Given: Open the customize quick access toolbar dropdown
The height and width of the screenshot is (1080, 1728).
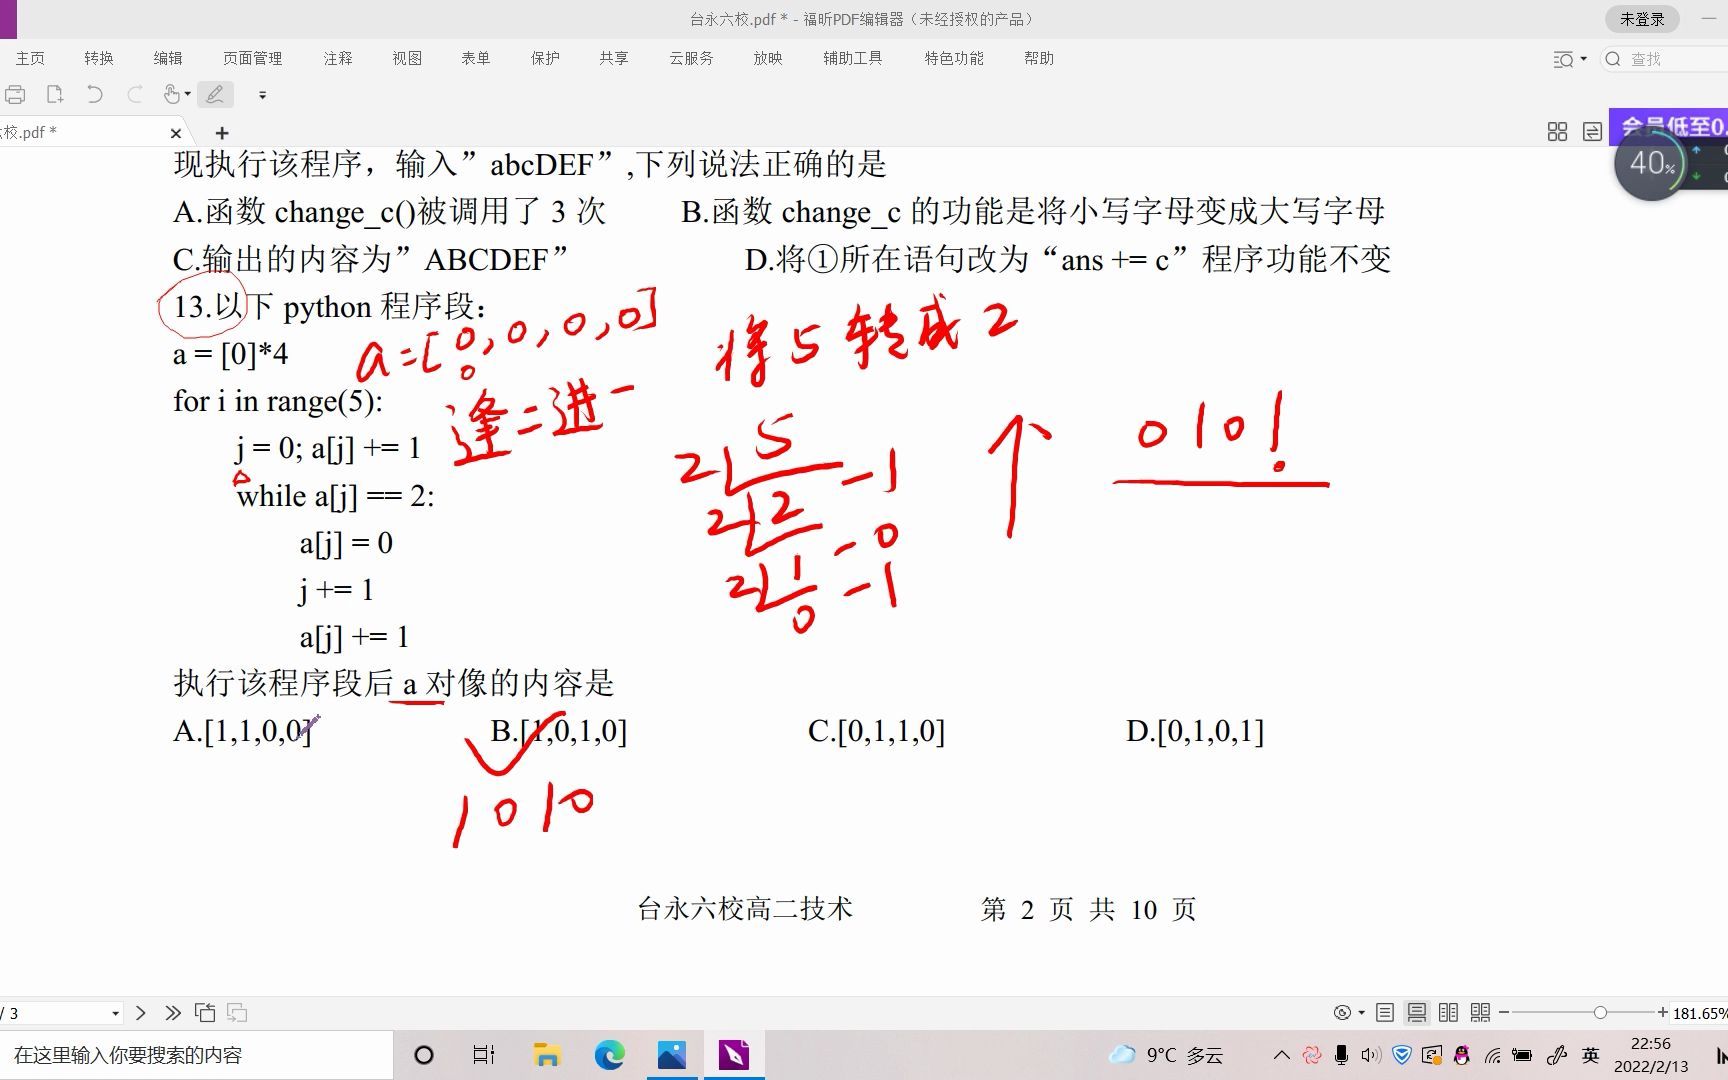Looking at the screenshot, I should point(262,95).
